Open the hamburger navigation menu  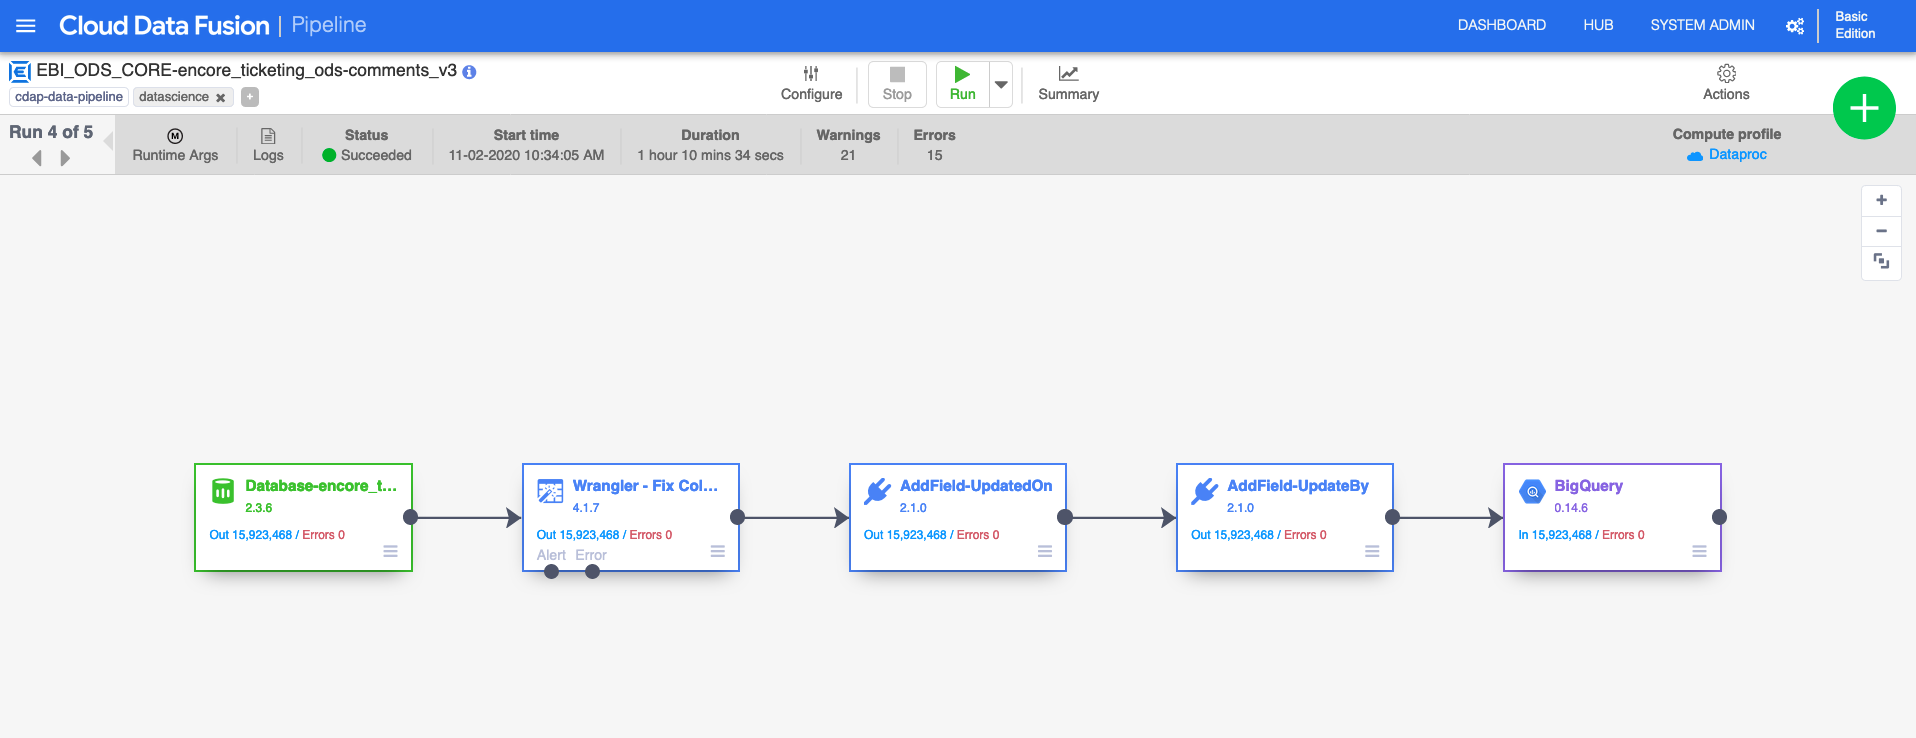pos(26,26)
